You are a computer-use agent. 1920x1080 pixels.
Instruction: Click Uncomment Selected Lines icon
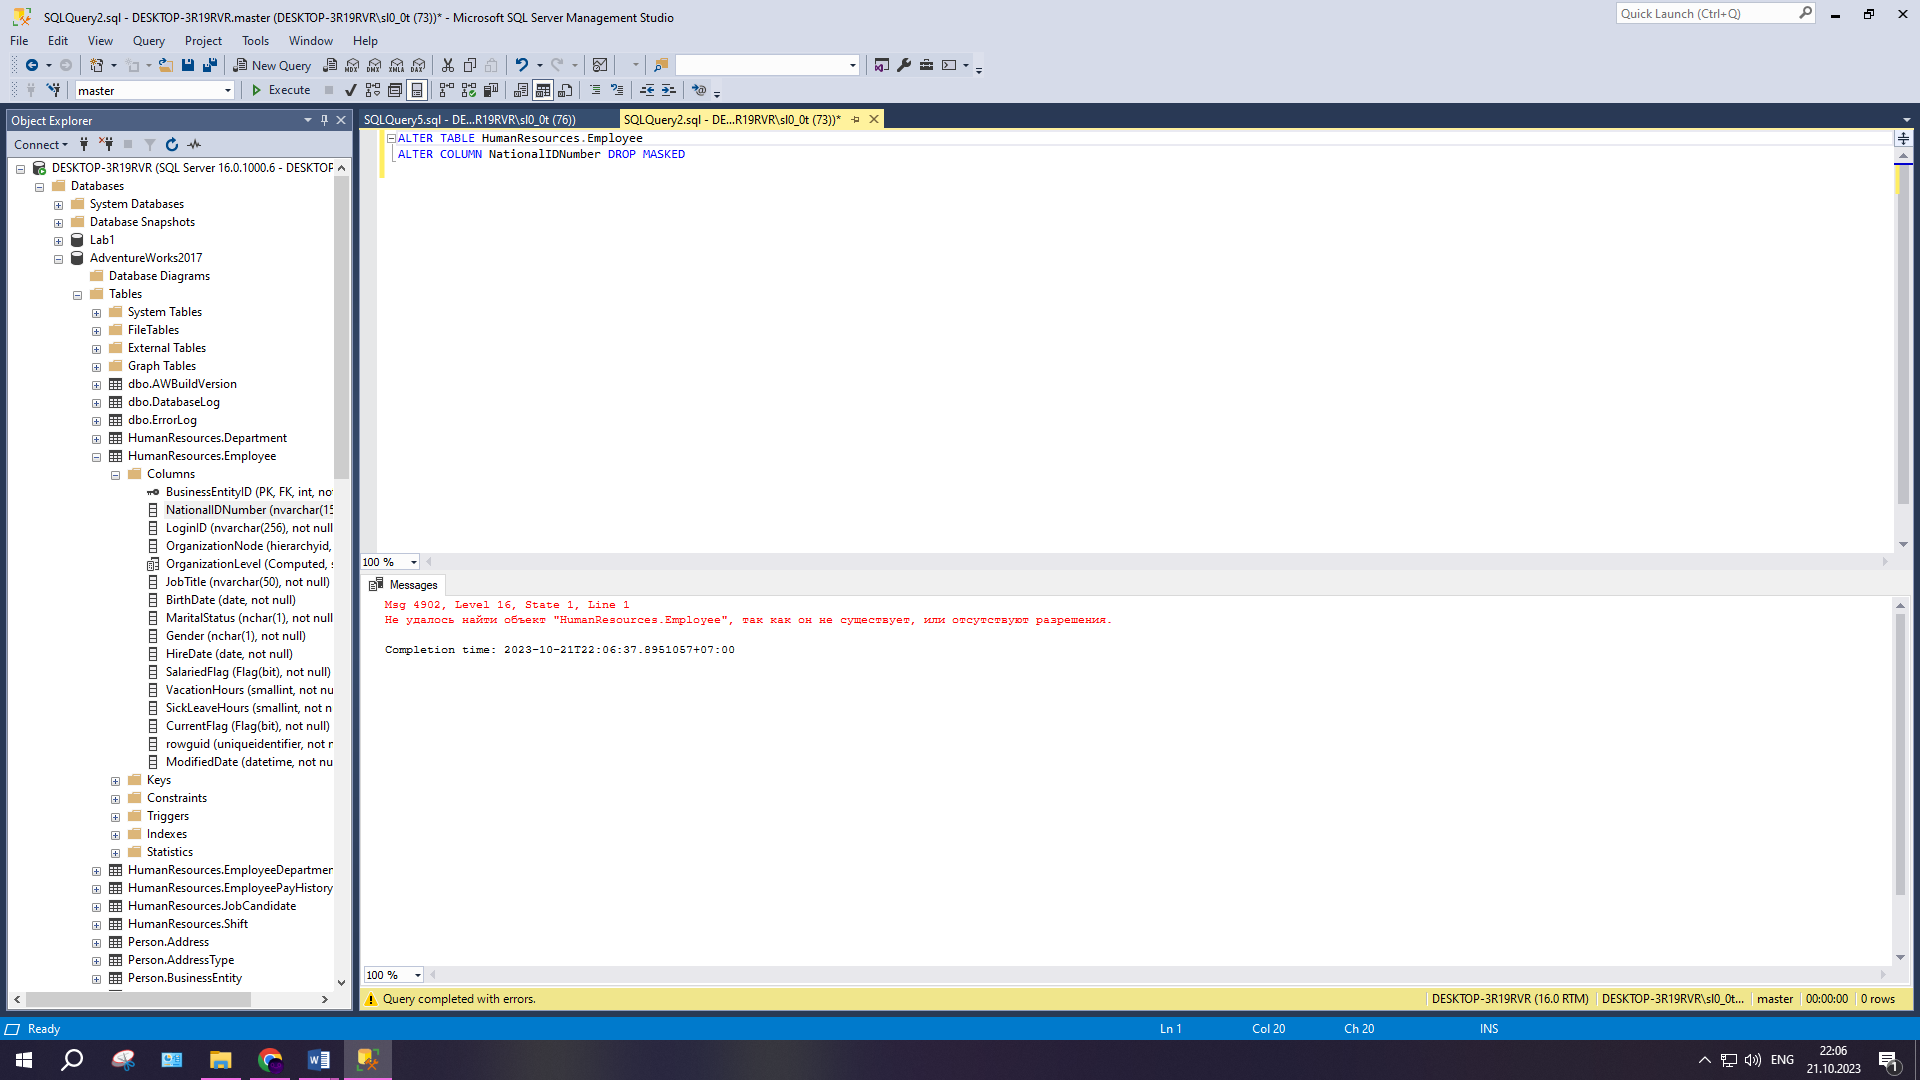(x=617, y=90)
